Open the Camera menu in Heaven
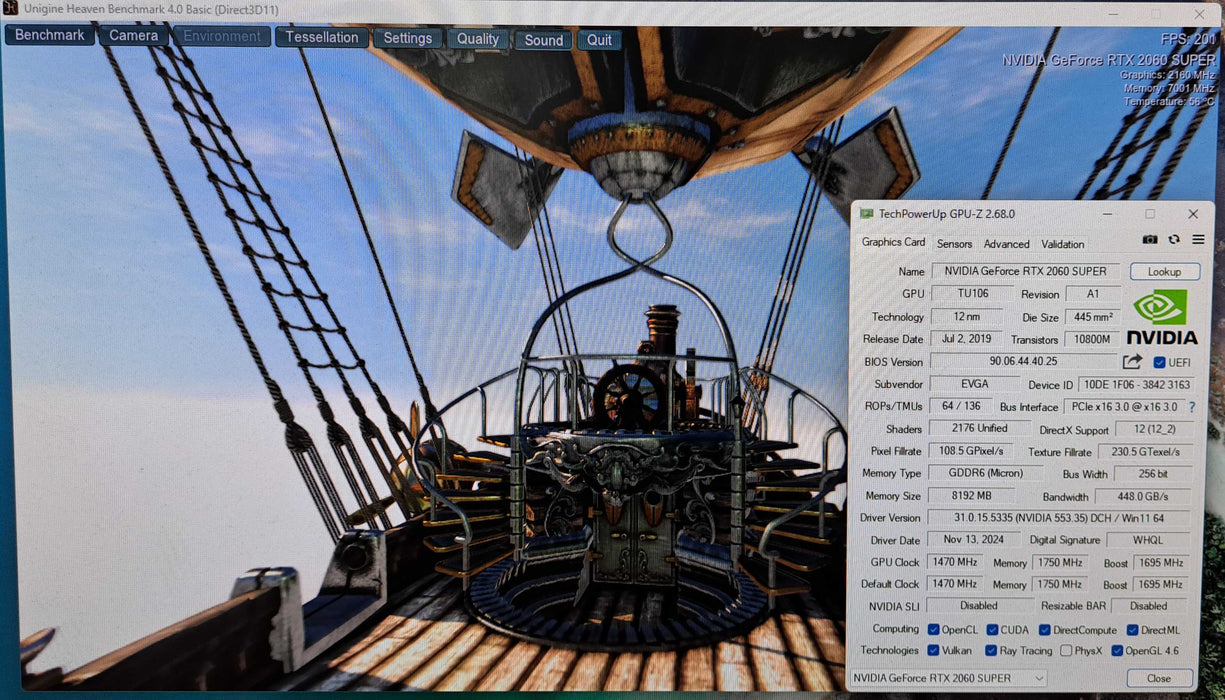 134,36
